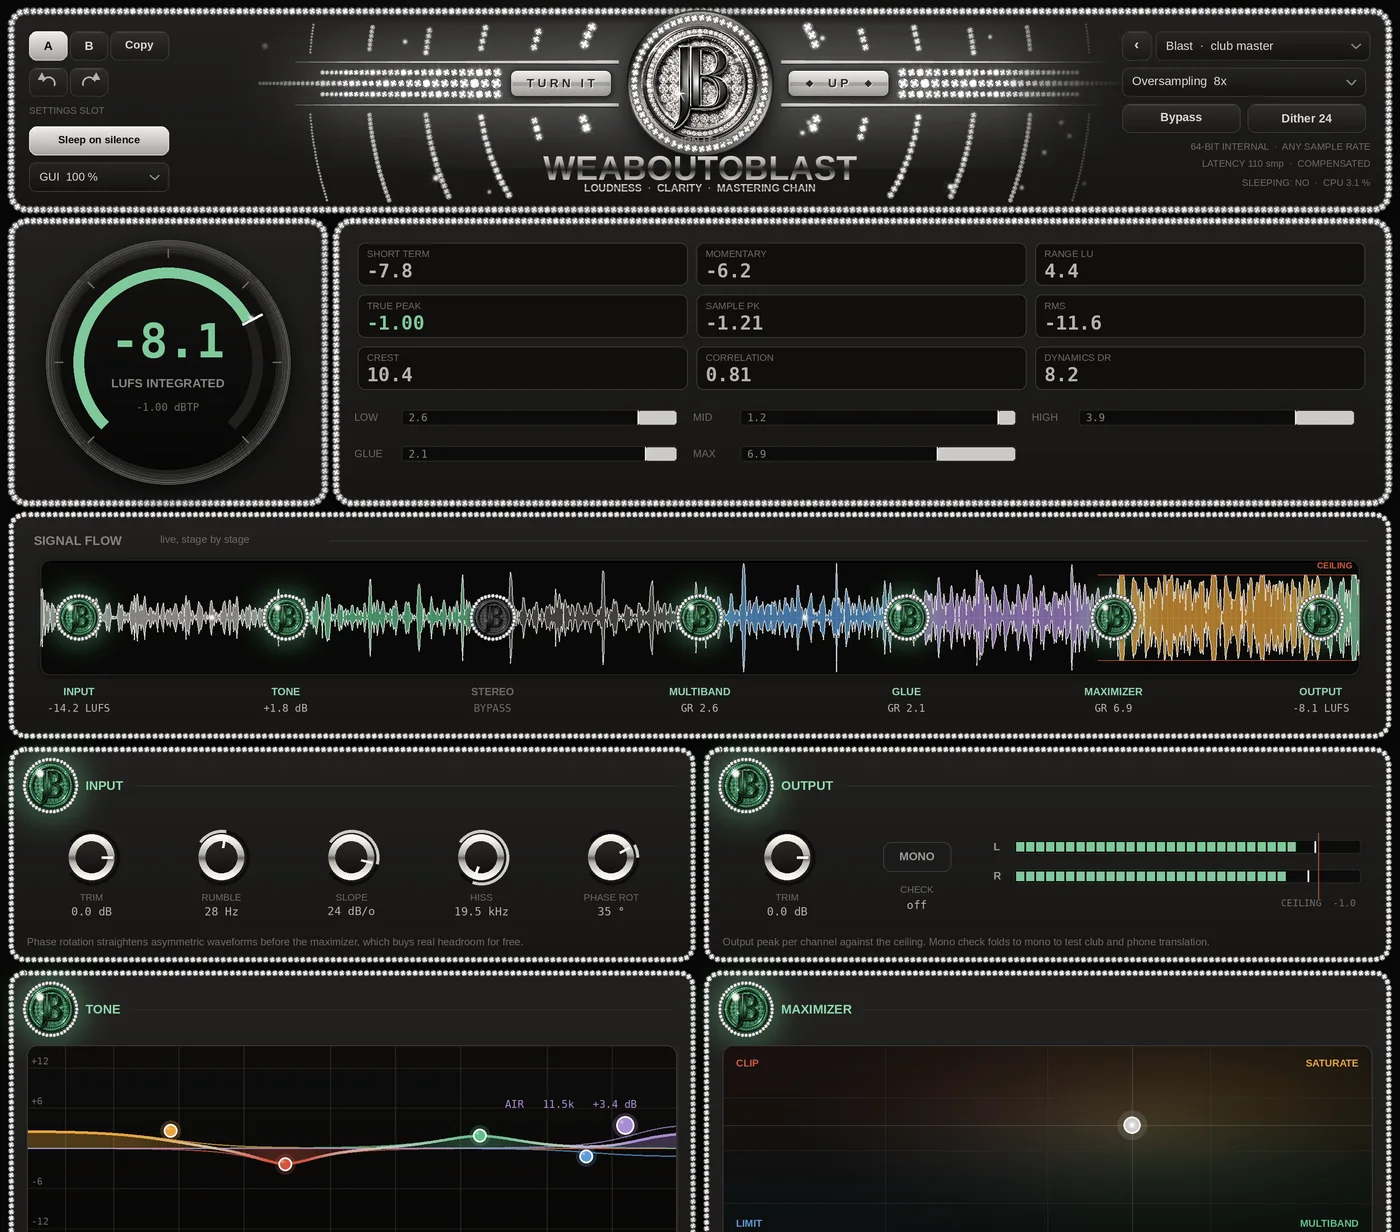Viewport: 1400px width, 1232px height.
Task: Click the AIR 11.5k +3.4 dB label
Action: tap(571, 1104)
